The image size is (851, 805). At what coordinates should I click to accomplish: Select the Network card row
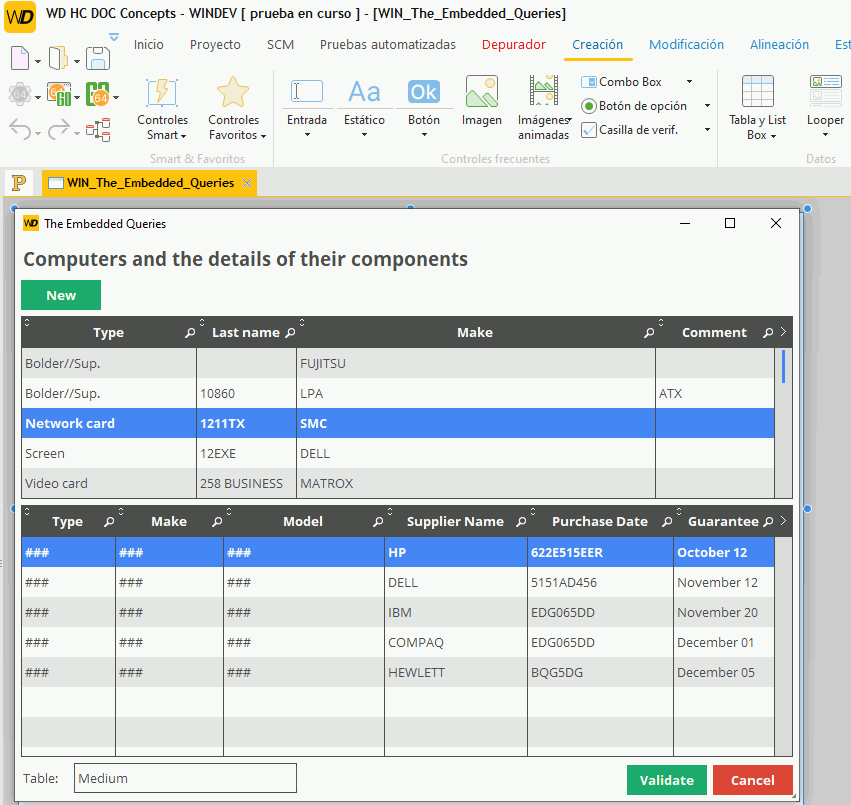[x=398, y=423]
